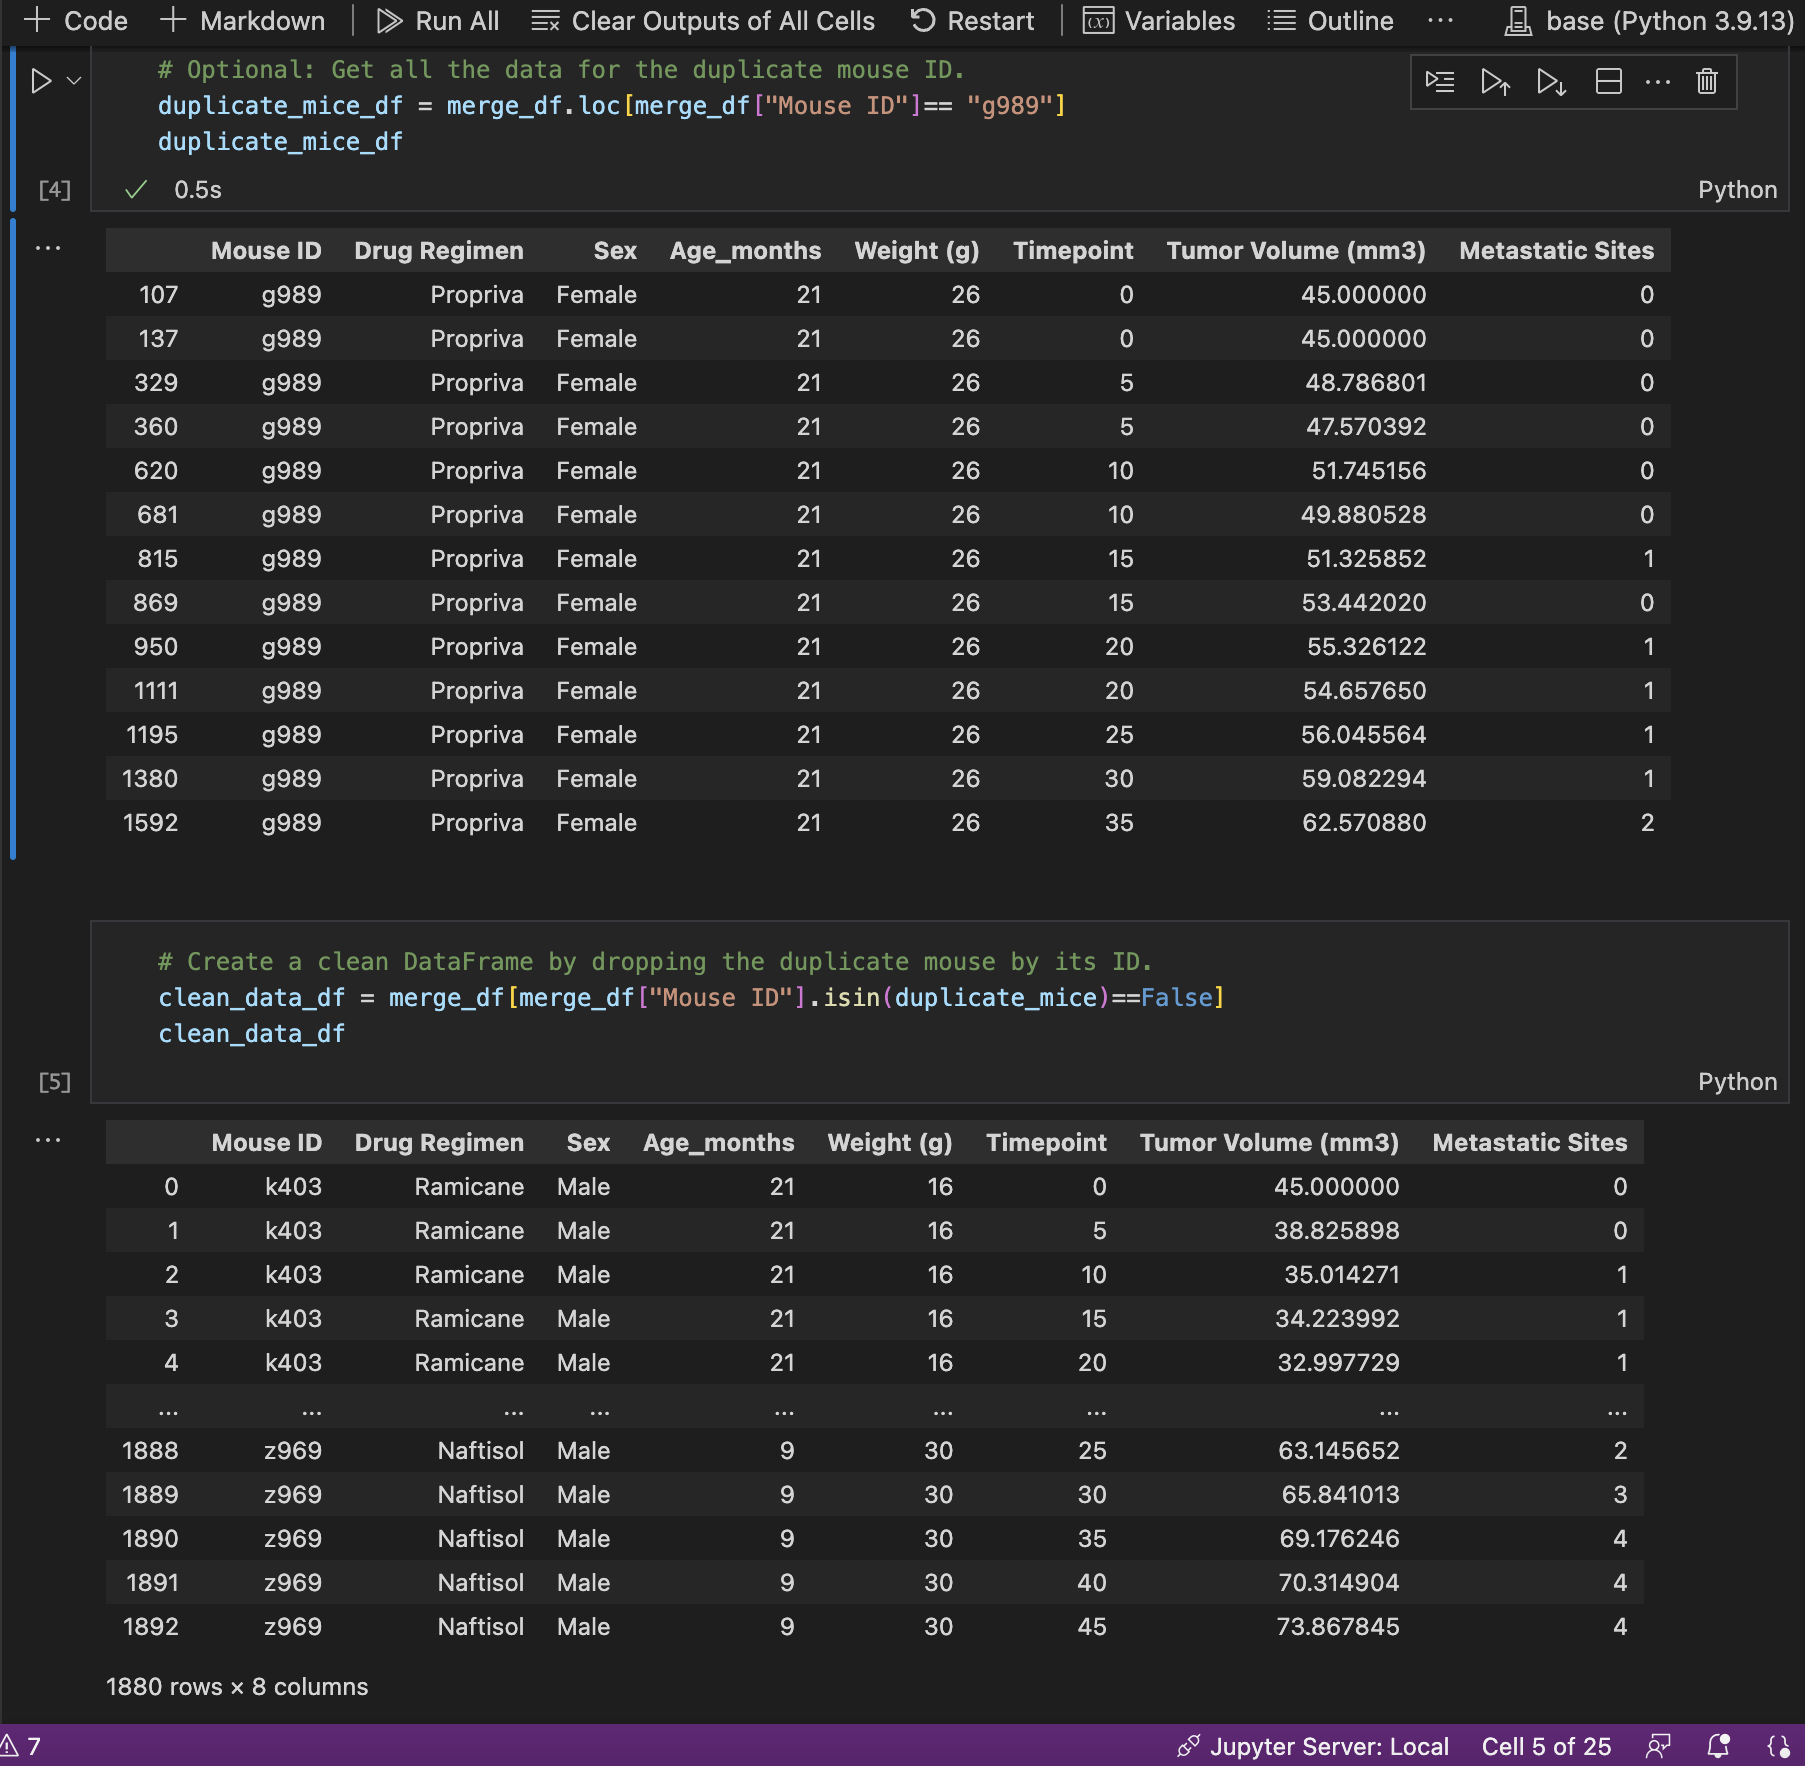Open output actions menu for cell 4
1805x1766 pixels.
[x=48, y=248]
